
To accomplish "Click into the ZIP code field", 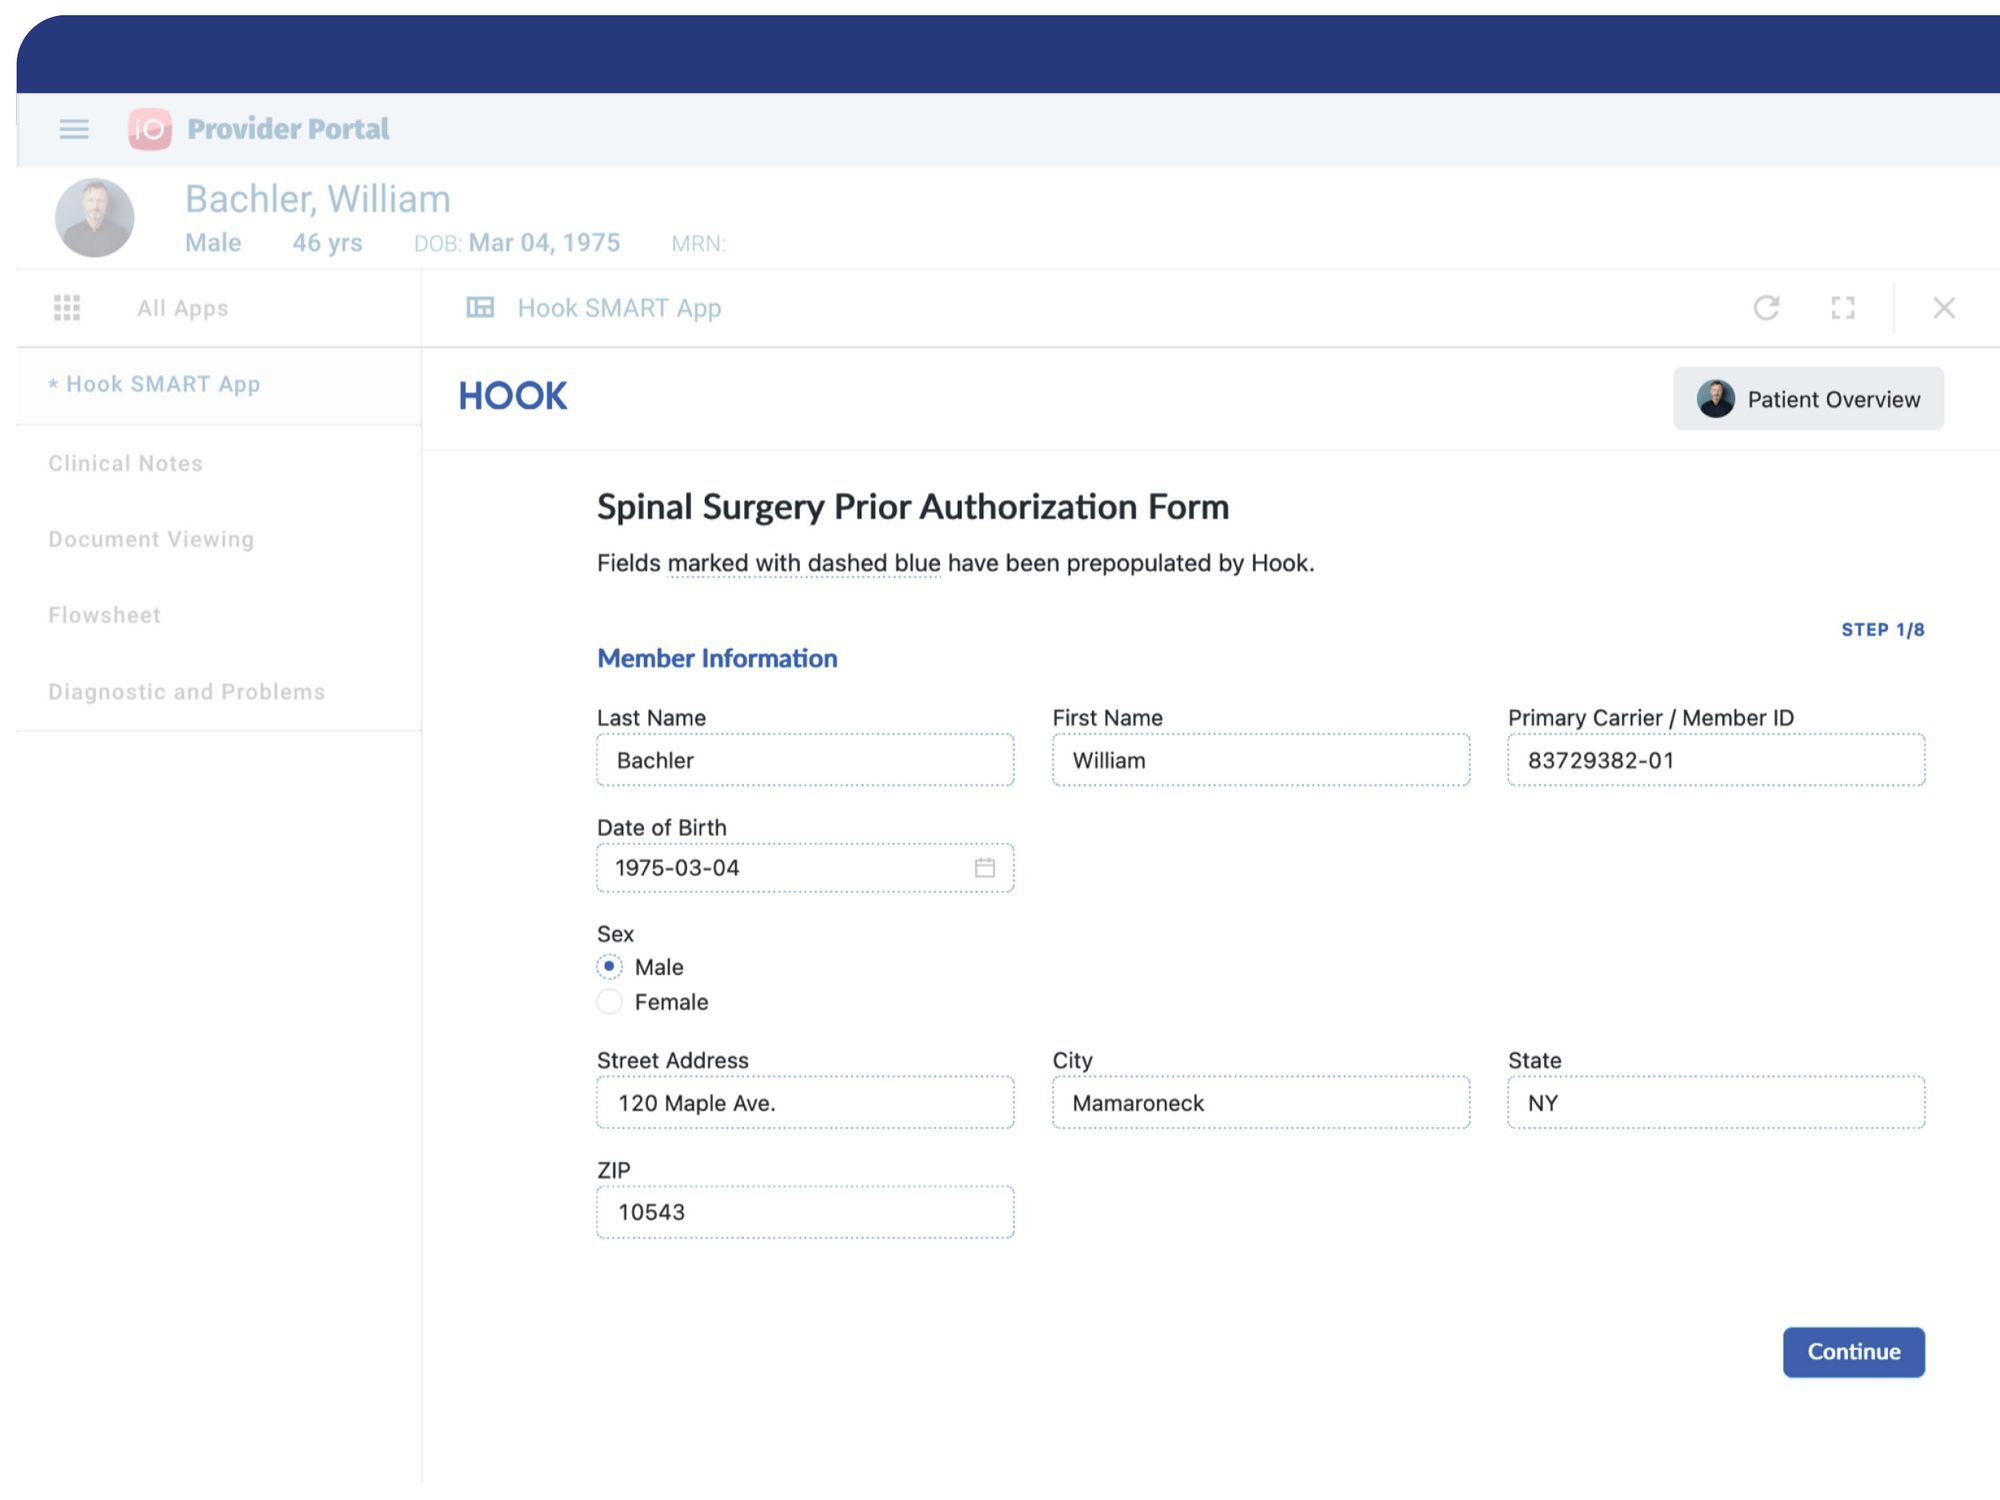I will (805, 1213).
